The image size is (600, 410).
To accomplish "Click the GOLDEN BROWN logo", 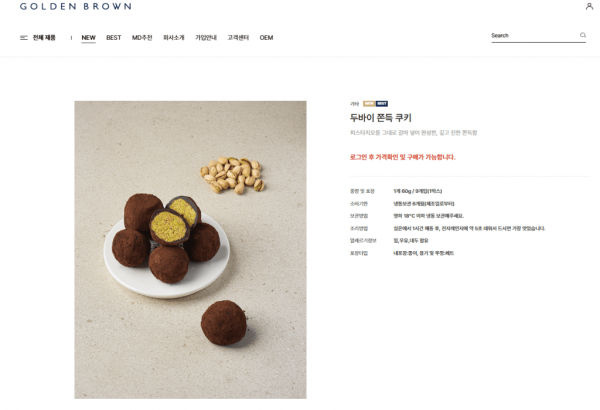I will pos(76,6).
